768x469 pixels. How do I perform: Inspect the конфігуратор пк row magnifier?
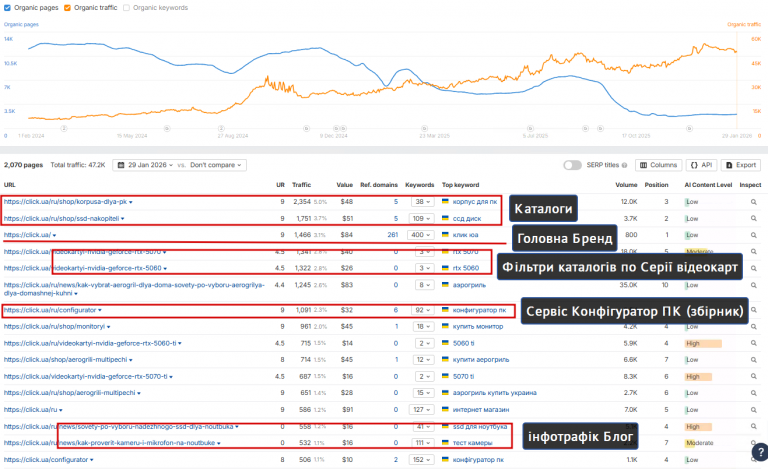pos(754,460)
